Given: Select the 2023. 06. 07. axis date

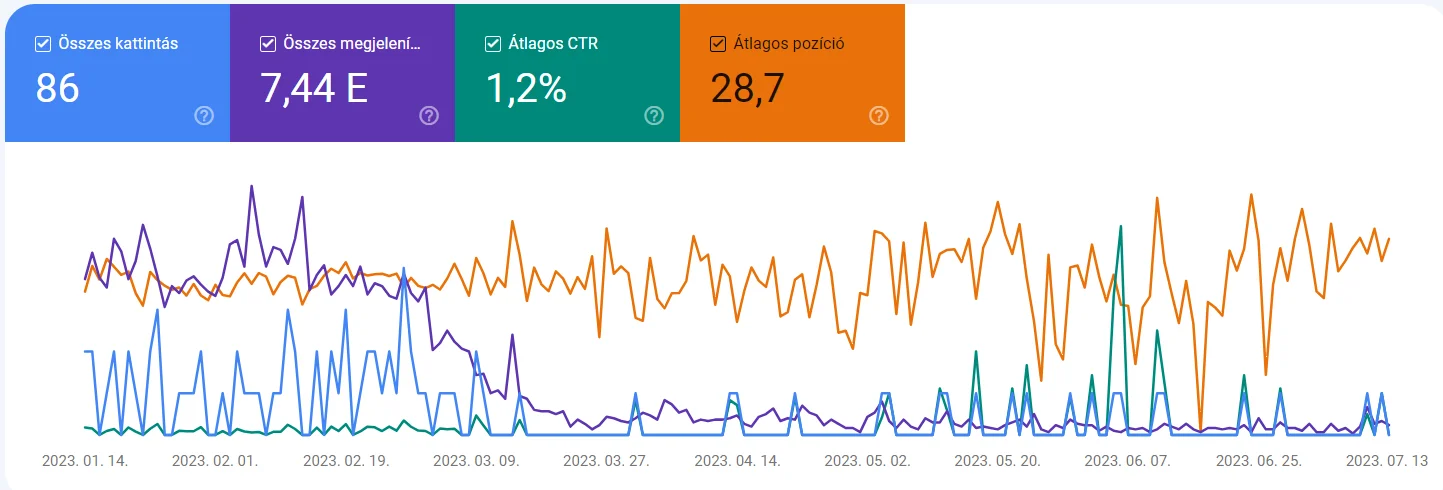Looking at the screenshot, I should 1128,461.
